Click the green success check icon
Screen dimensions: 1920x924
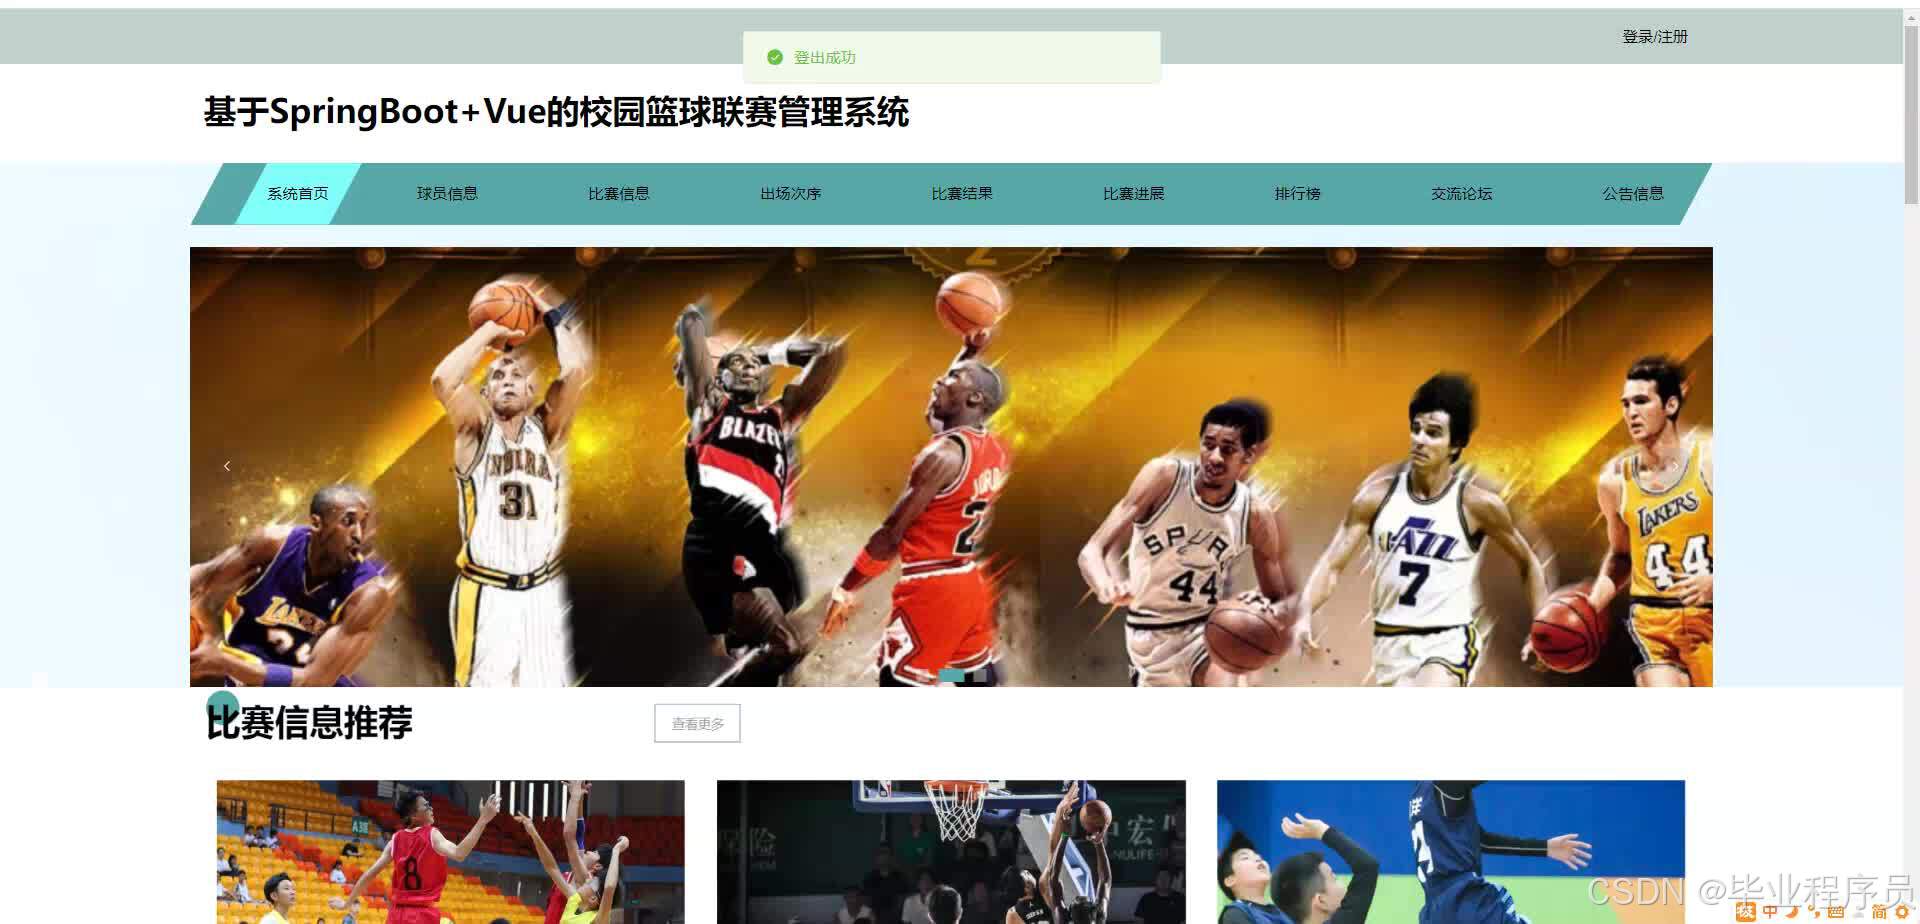[774, 57]
